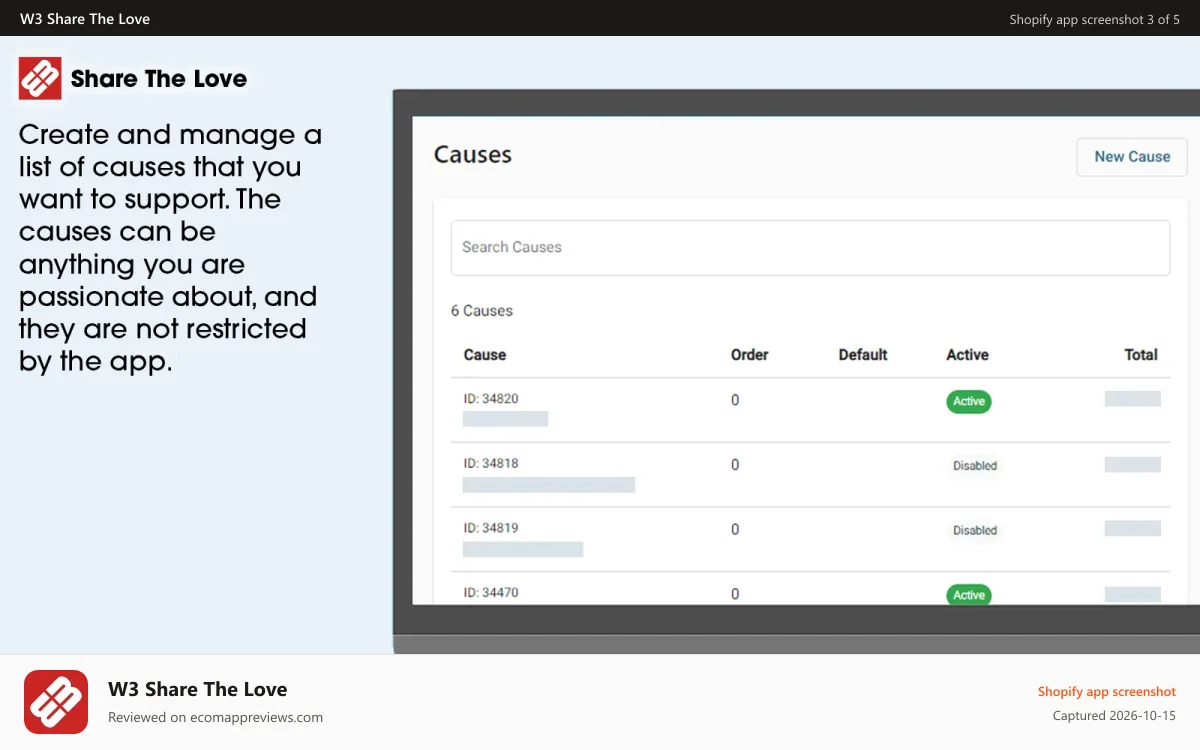
Task: Click the Total column header
Action: click(x=1141, y=355)
